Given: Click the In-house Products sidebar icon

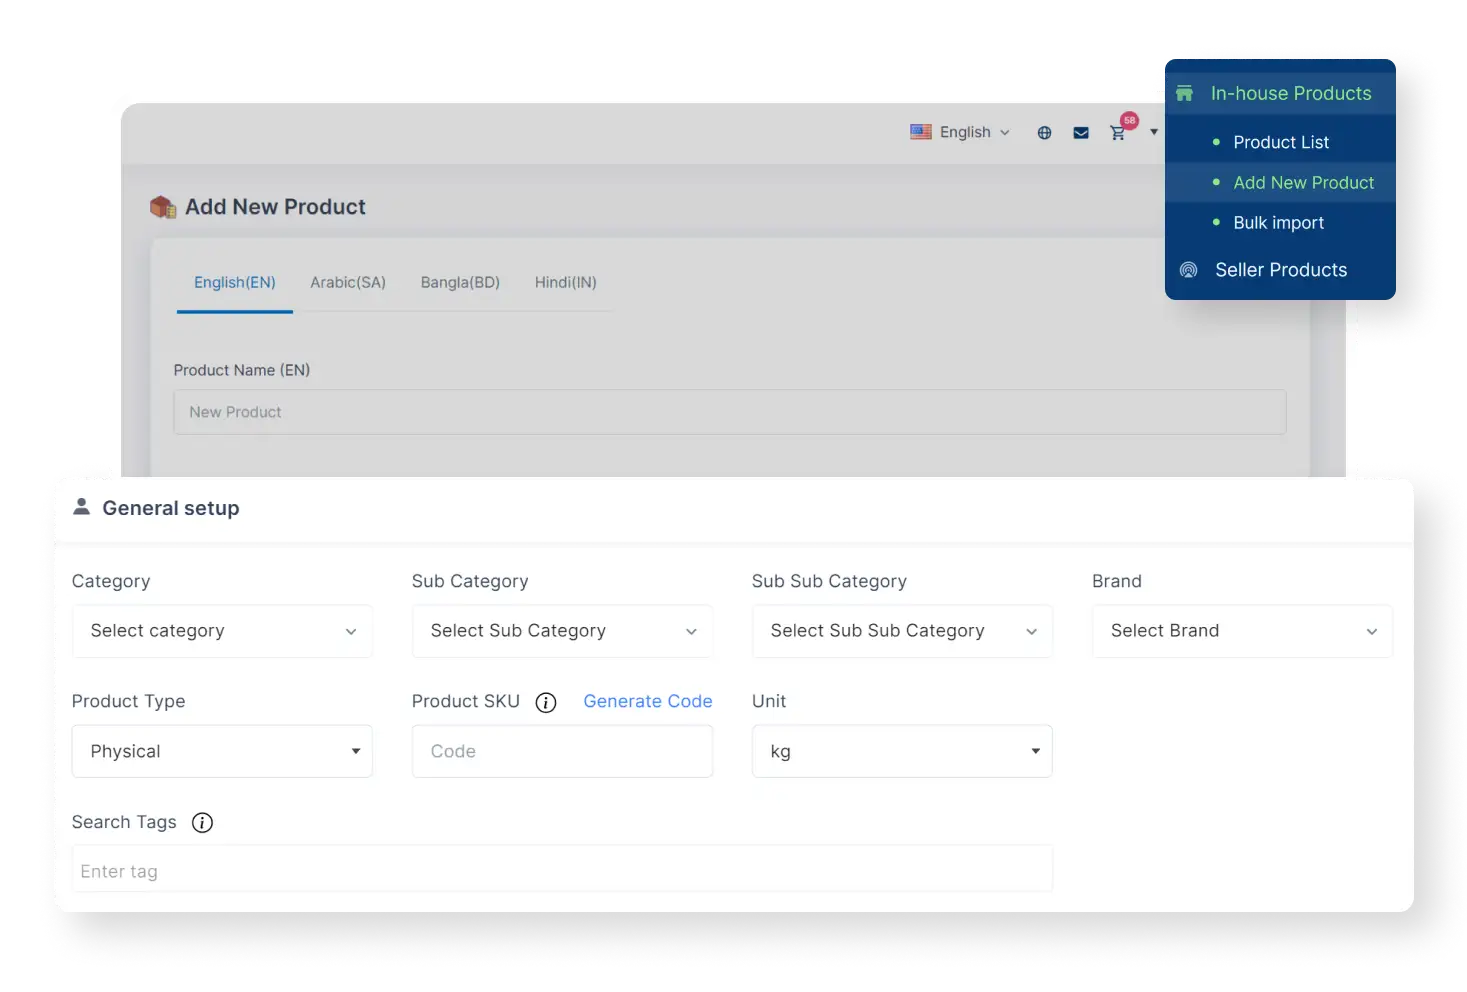Looking at the screenshot, I should (1184, 92).
